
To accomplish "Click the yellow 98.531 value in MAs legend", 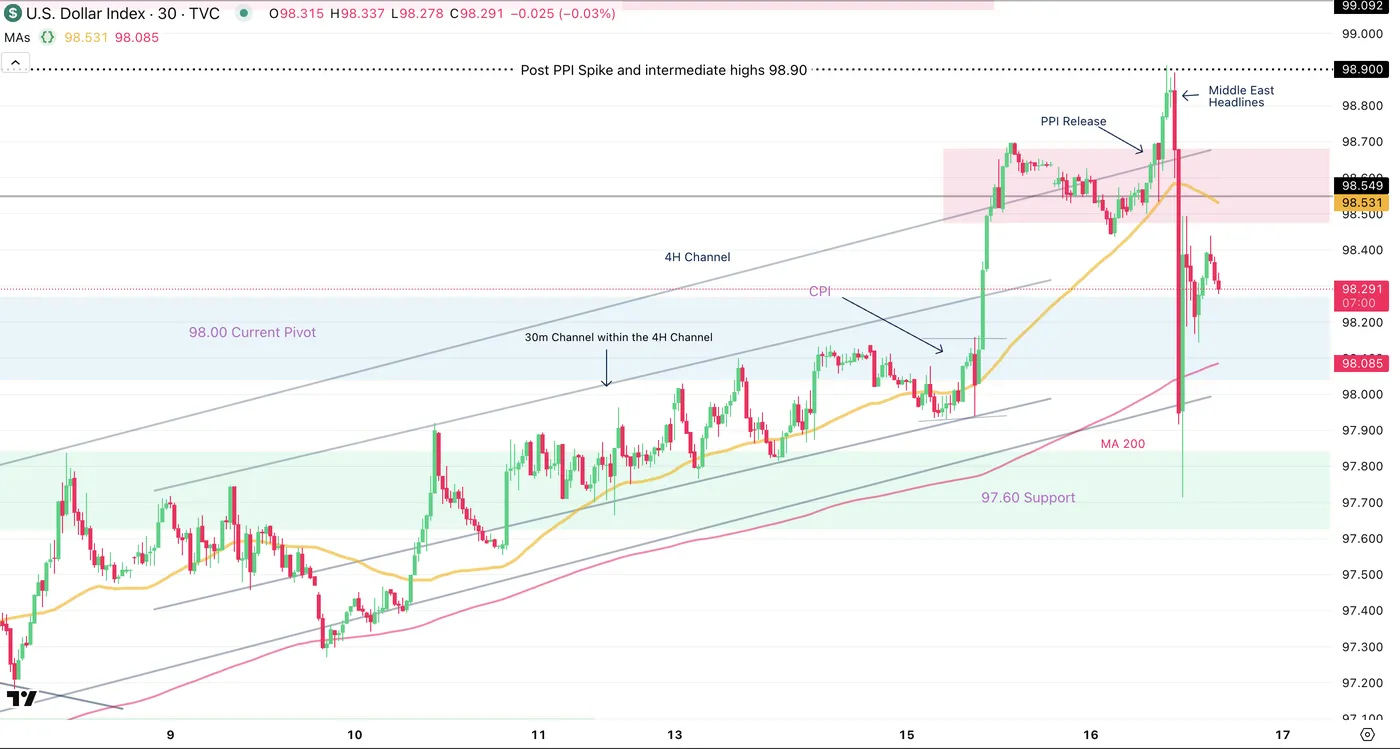I will coord(86,38).
